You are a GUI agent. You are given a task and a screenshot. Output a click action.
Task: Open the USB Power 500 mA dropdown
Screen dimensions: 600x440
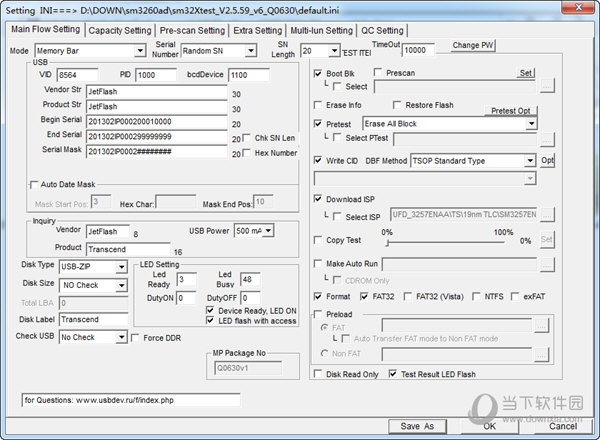pos(268,231)
